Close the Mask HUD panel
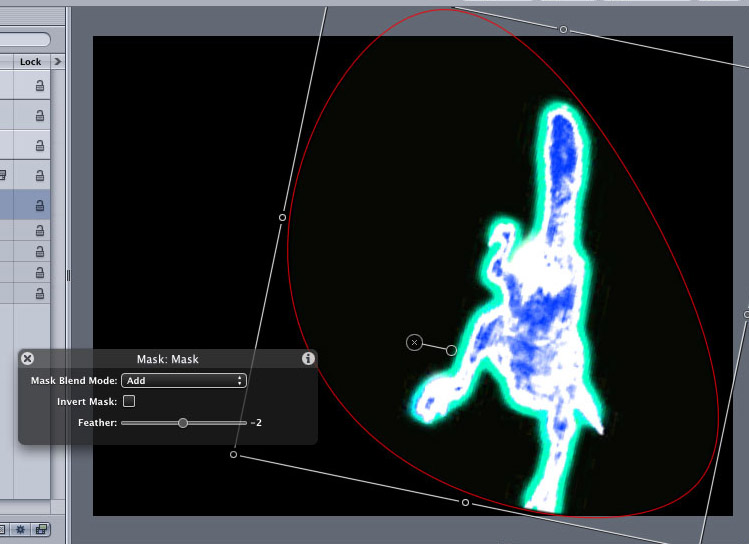749x544 pixels. click(x=28, y=359)
